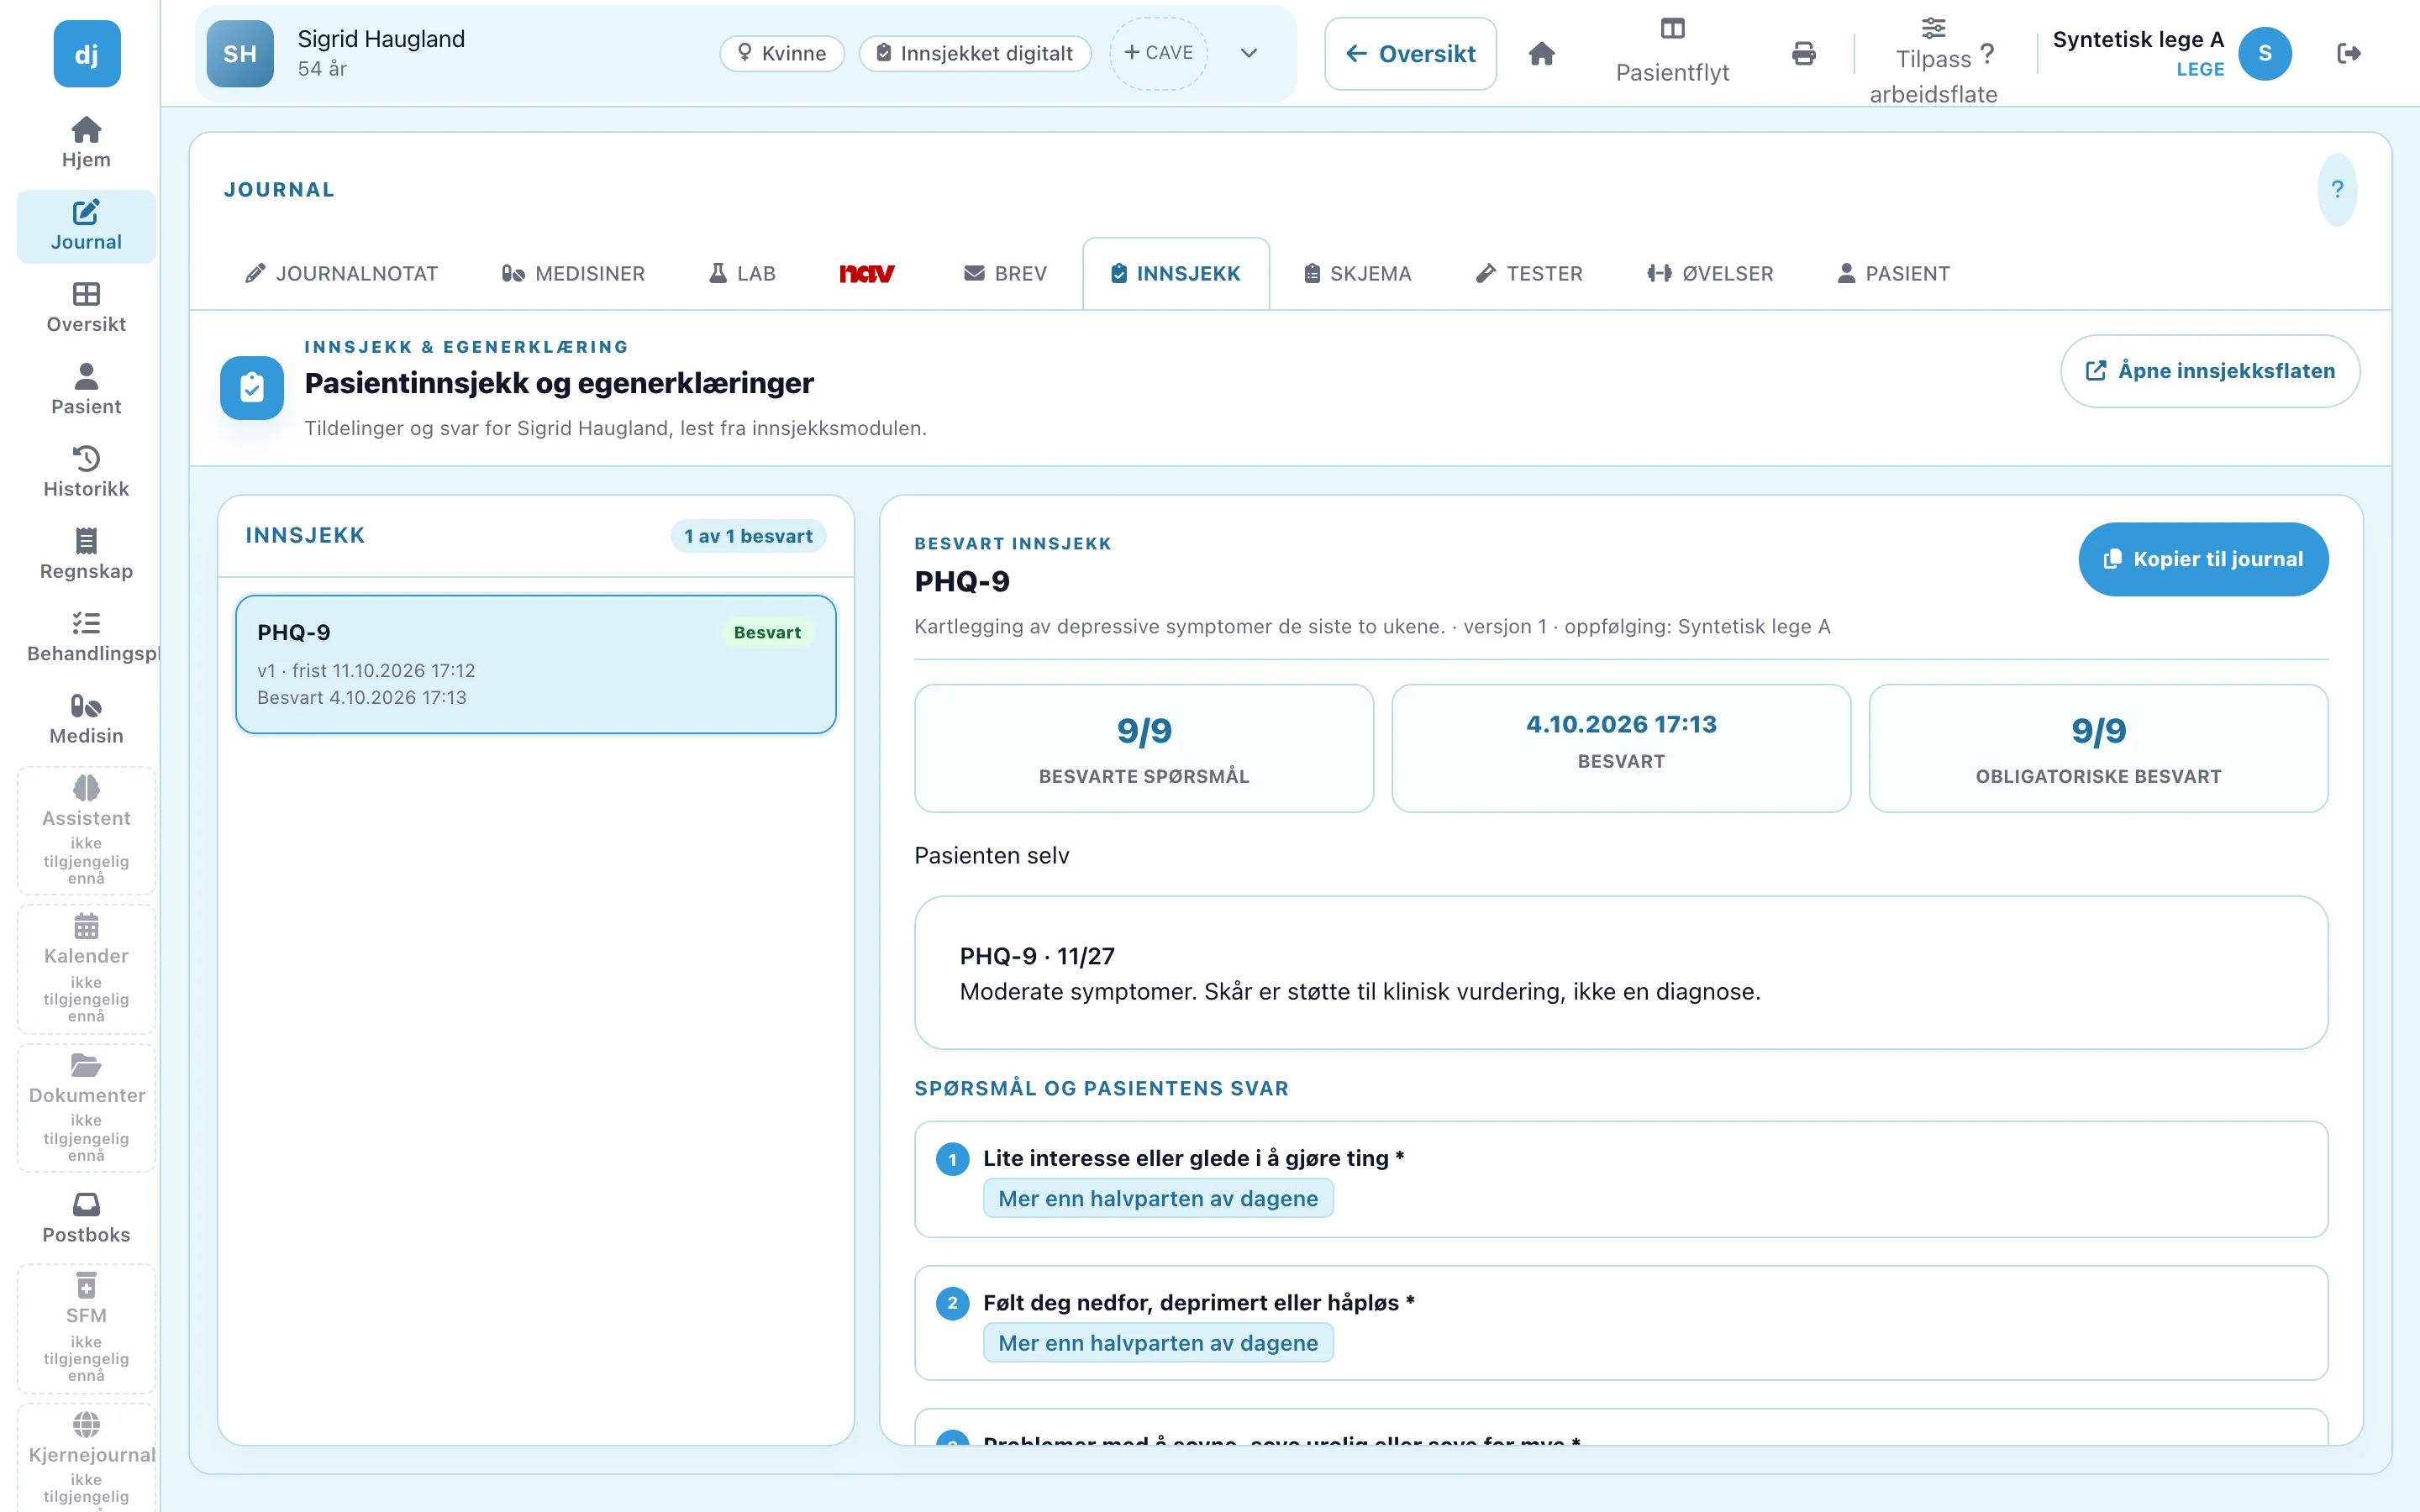Click user avatar S
Screen dimensions: 2420x1512
[2265, 54]
